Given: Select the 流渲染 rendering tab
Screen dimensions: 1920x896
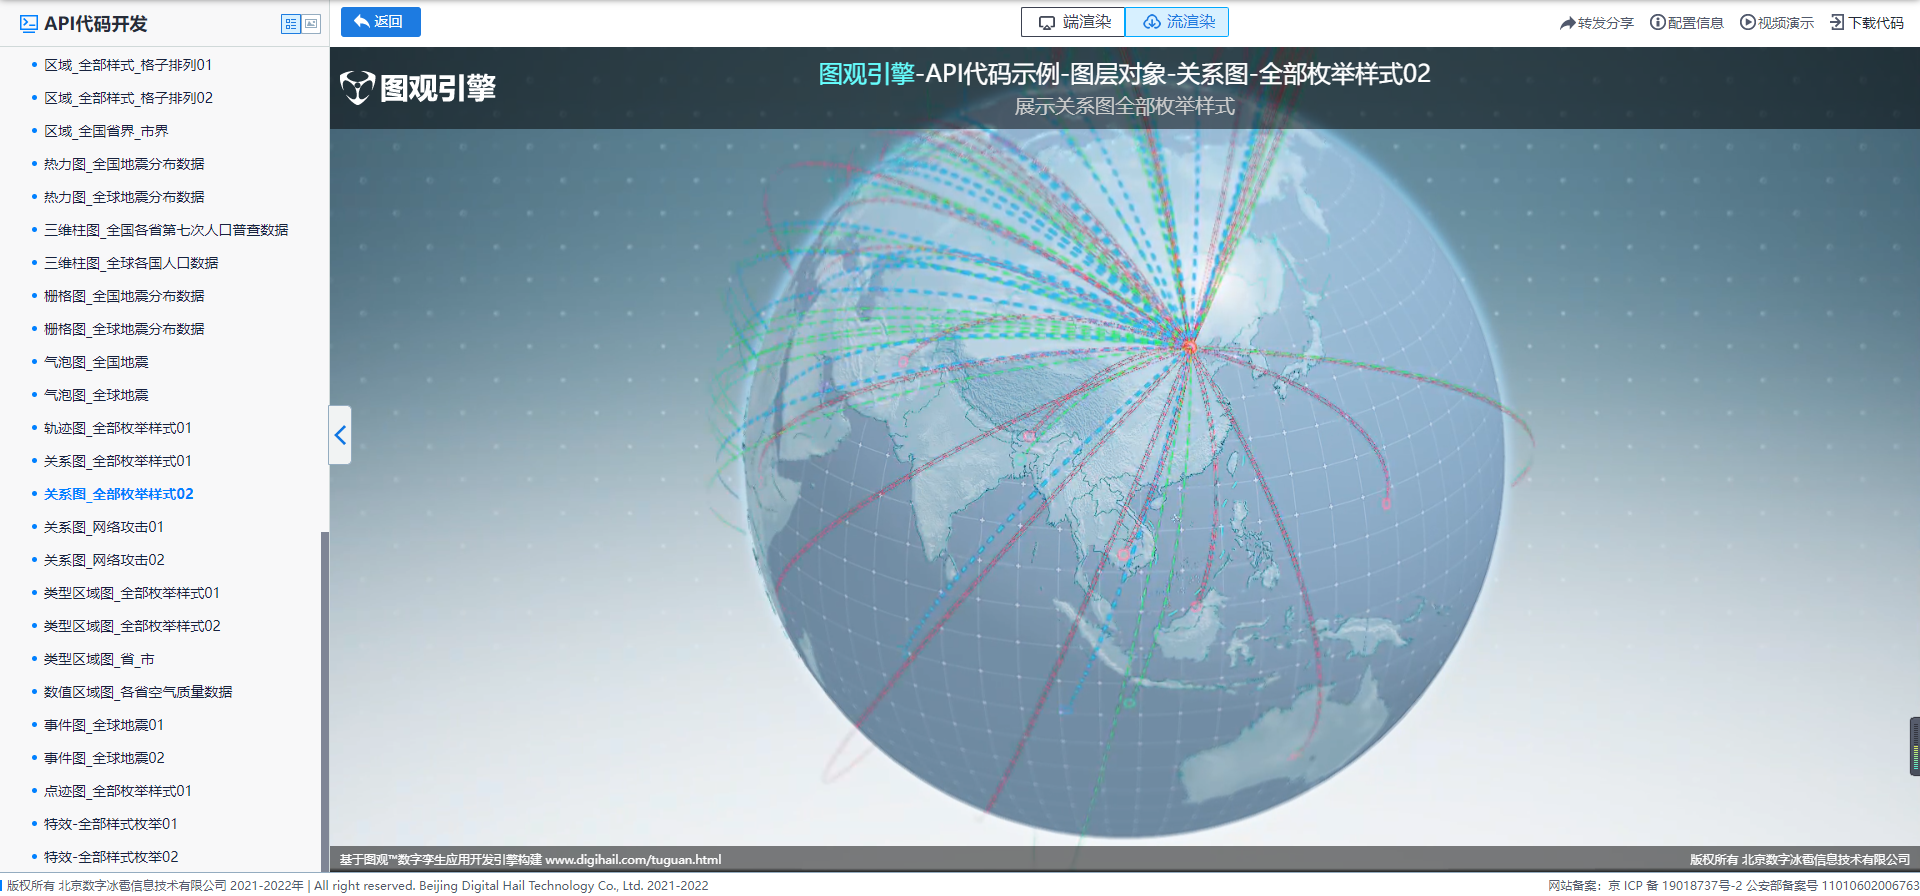Looking at the screenshot, I should coord(1177,22).
